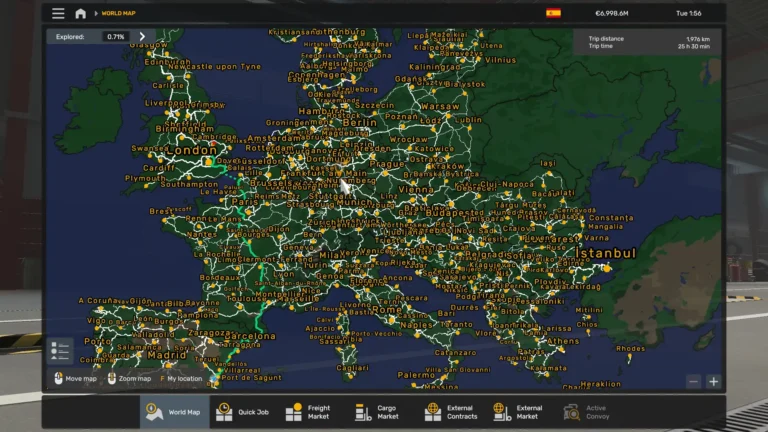This screenshot has width=768, height=432.
Task: Click the Palermo city label
Action: 416,375
